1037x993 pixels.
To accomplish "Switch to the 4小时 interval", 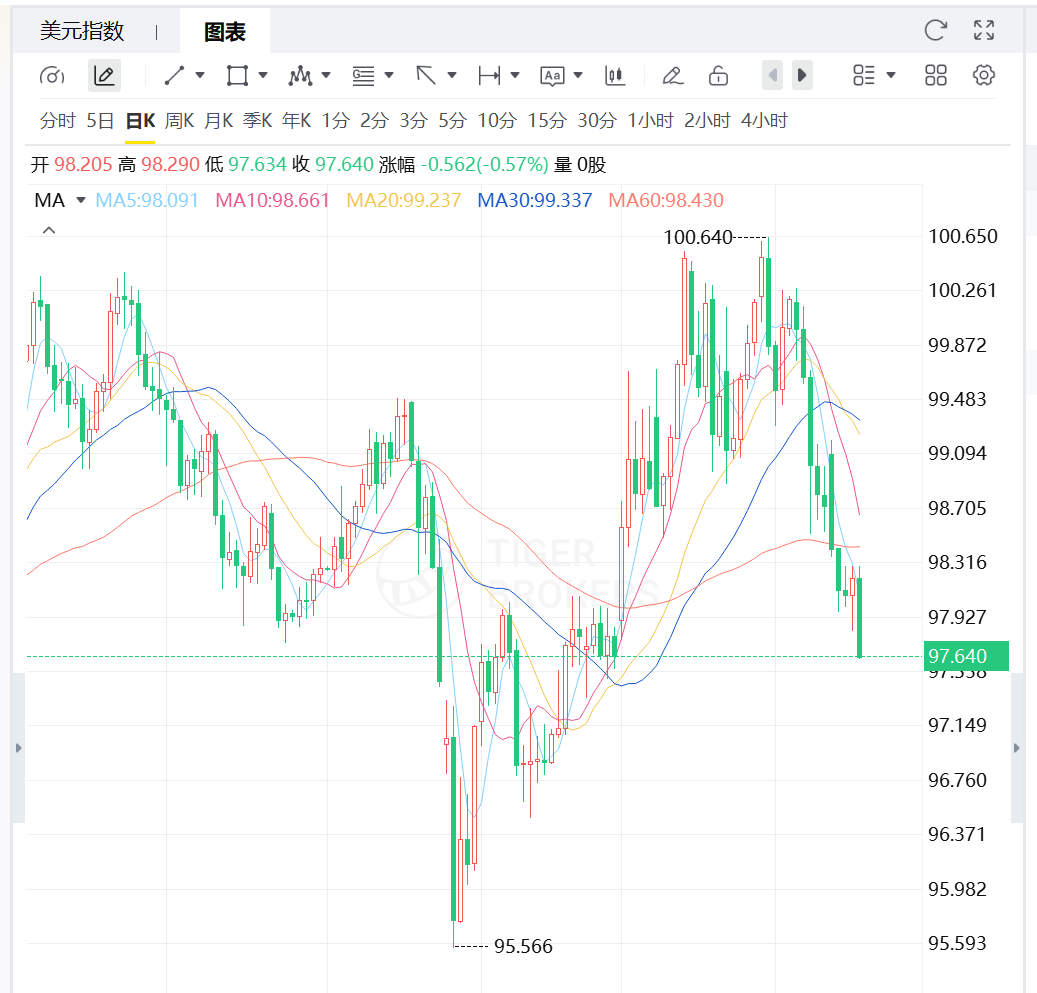I will pyautogui.click(x=764, y=121).
